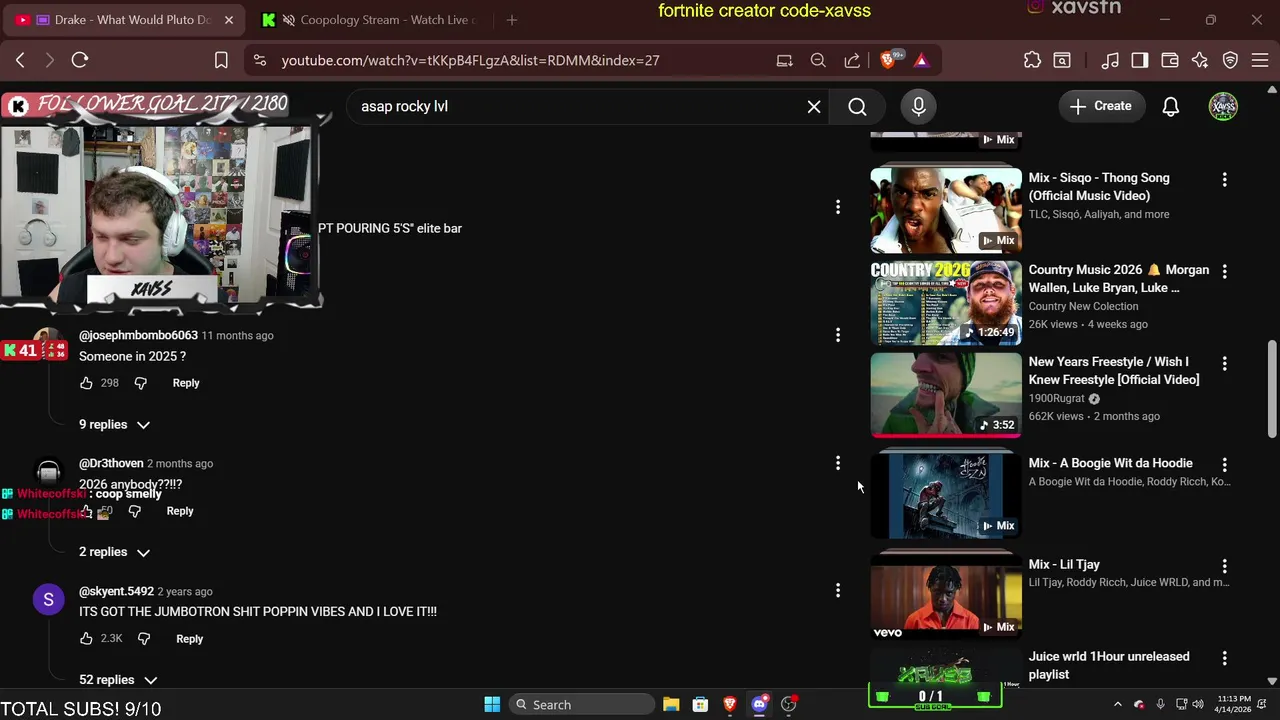This screenshot has width=1280, height=720.
Task: Expand the 52 replies thread
Action: [x=118, y=680]
